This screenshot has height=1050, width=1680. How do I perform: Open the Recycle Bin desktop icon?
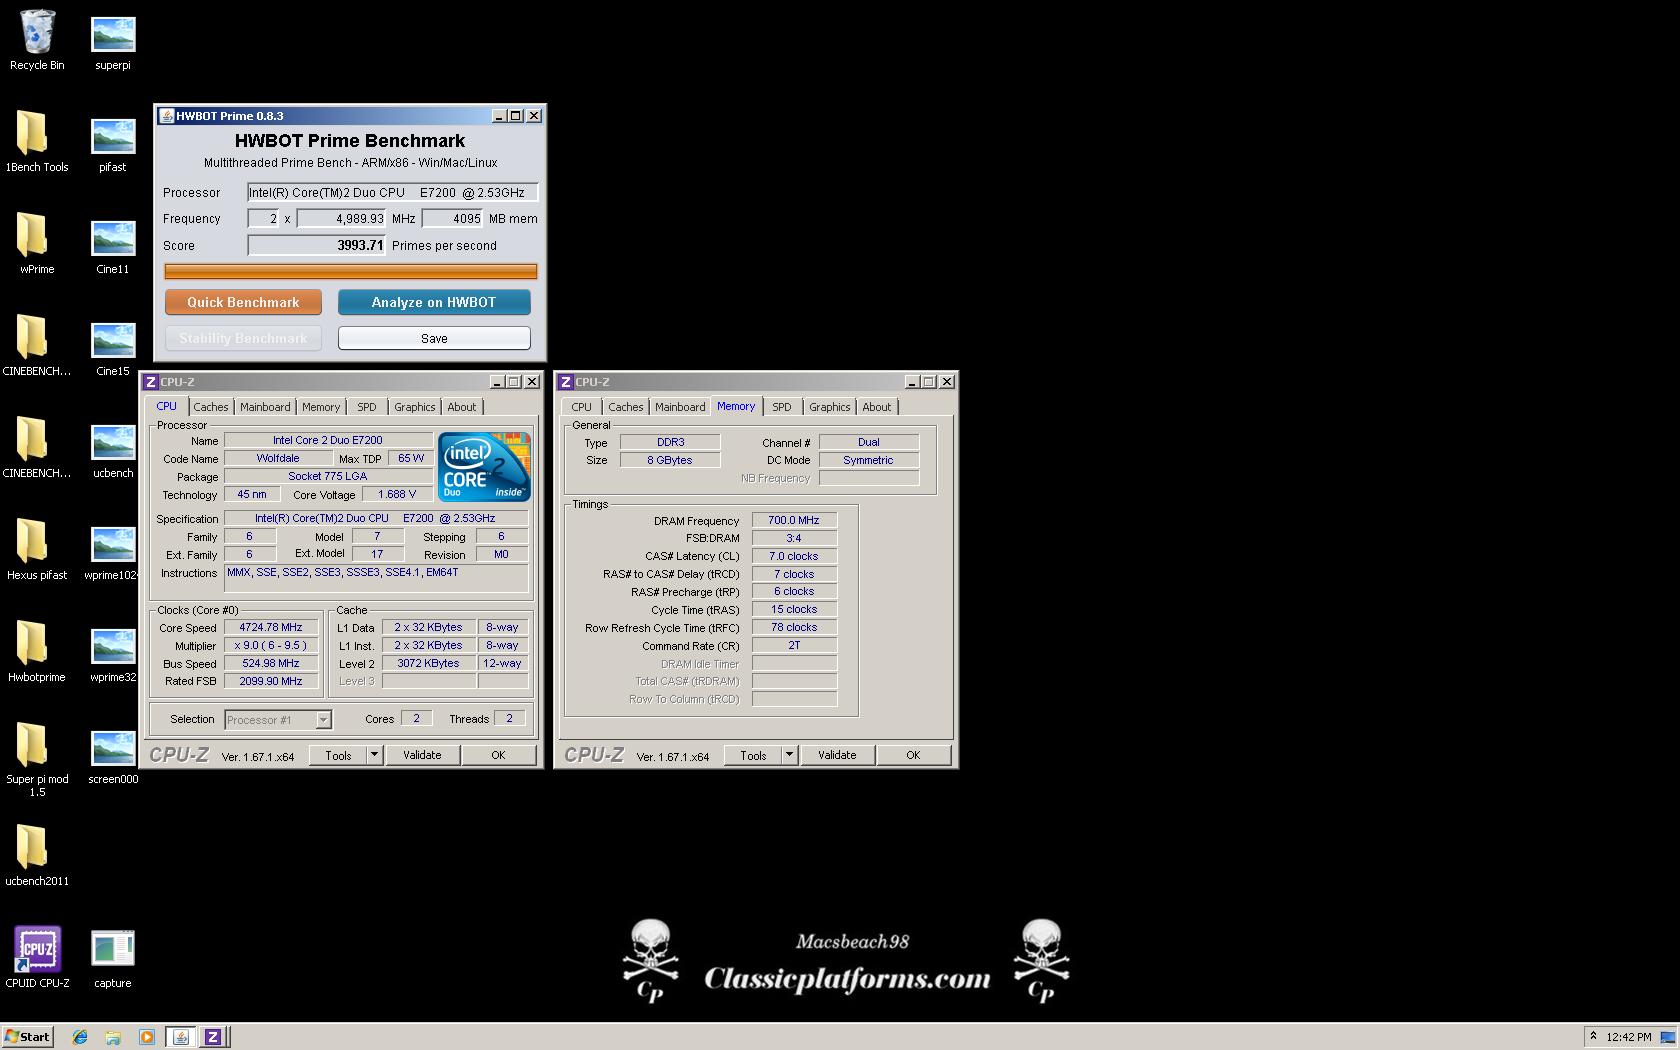(37, 40)
